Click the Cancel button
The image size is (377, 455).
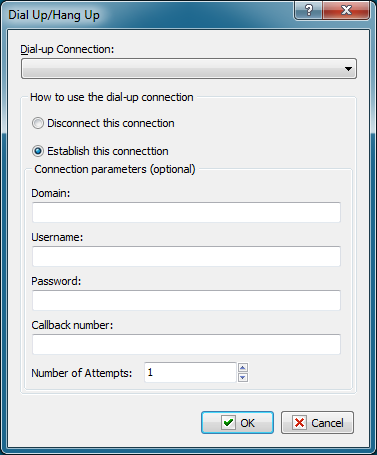point(317,423)
